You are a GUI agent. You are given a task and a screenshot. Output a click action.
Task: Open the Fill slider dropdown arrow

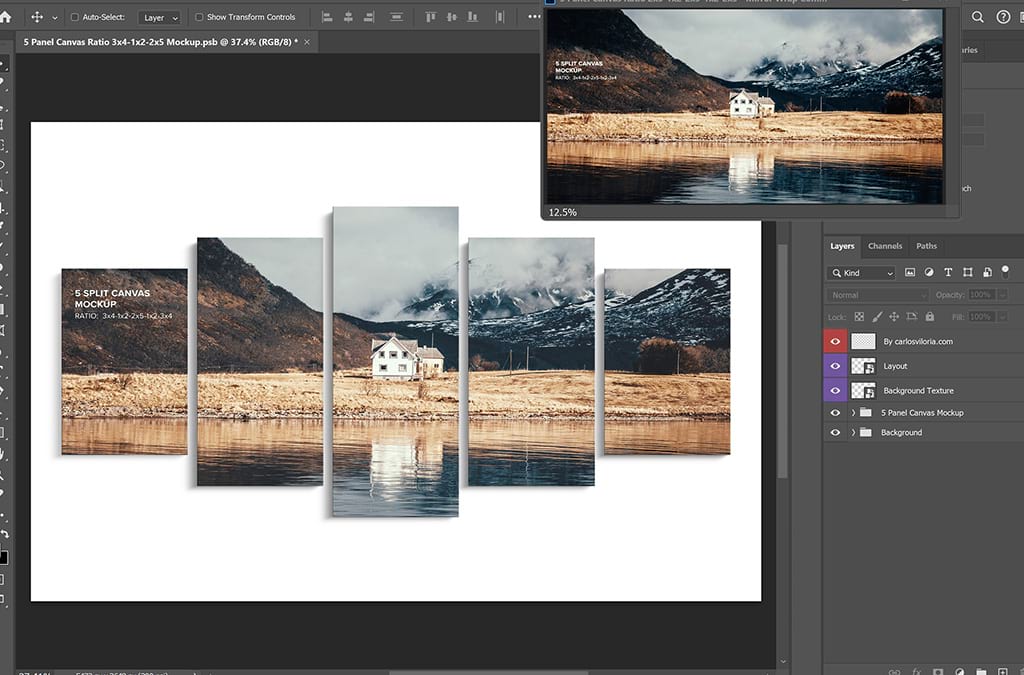[x=1003, y=317]
